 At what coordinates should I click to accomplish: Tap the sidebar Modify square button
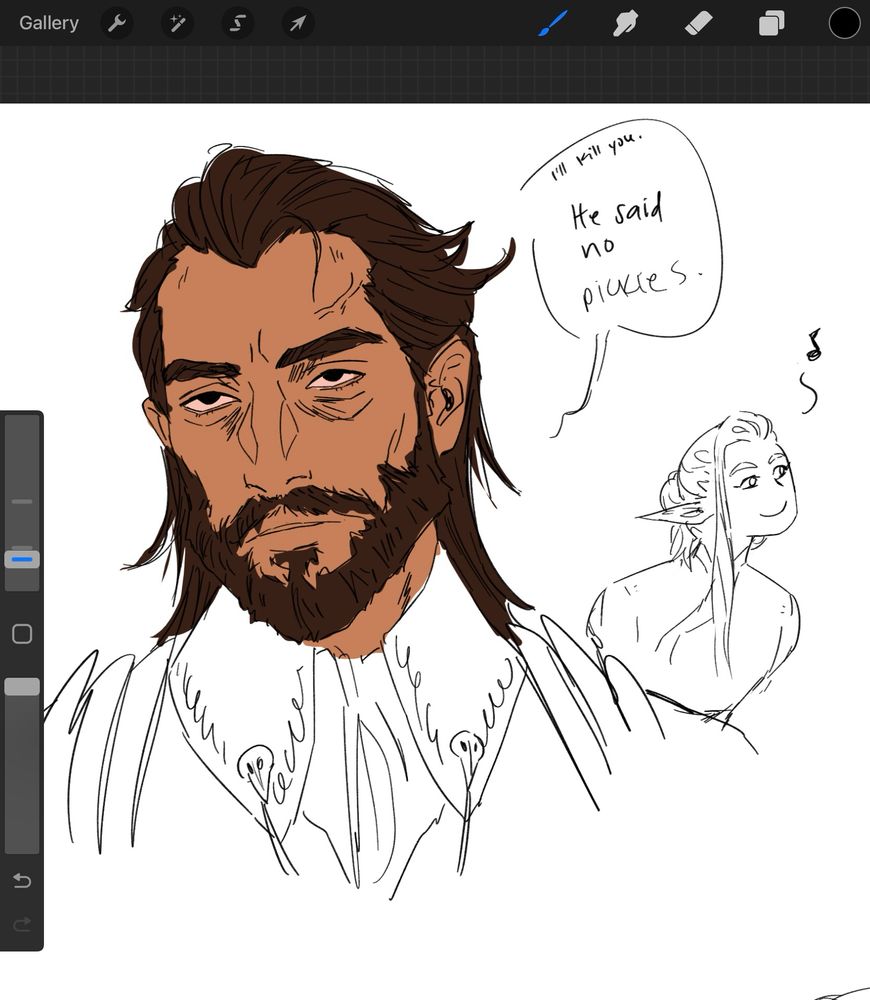(x=22, y=633)
